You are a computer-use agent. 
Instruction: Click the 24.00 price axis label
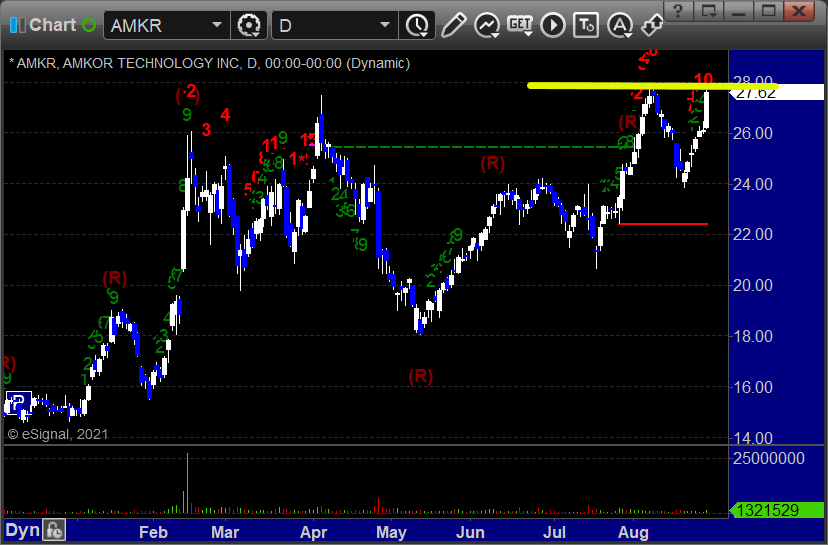752,184
